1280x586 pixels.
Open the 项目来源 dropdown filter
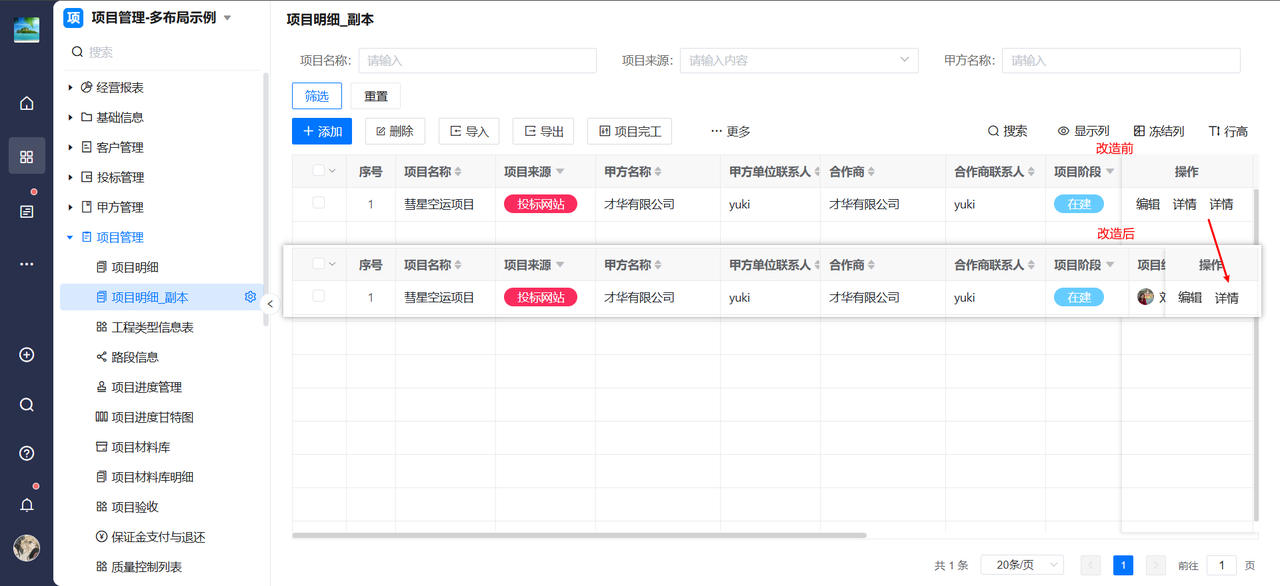[x=799, y=60]
